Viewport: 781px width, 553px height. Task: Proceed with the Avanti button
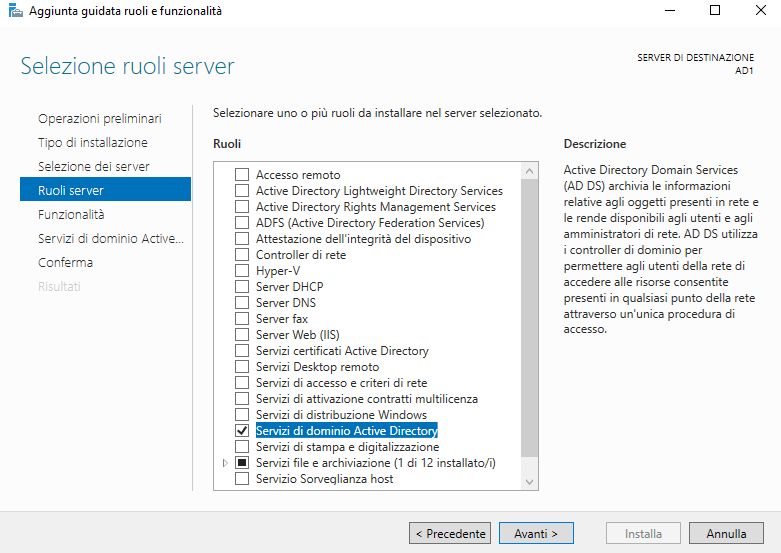(536, 534)
